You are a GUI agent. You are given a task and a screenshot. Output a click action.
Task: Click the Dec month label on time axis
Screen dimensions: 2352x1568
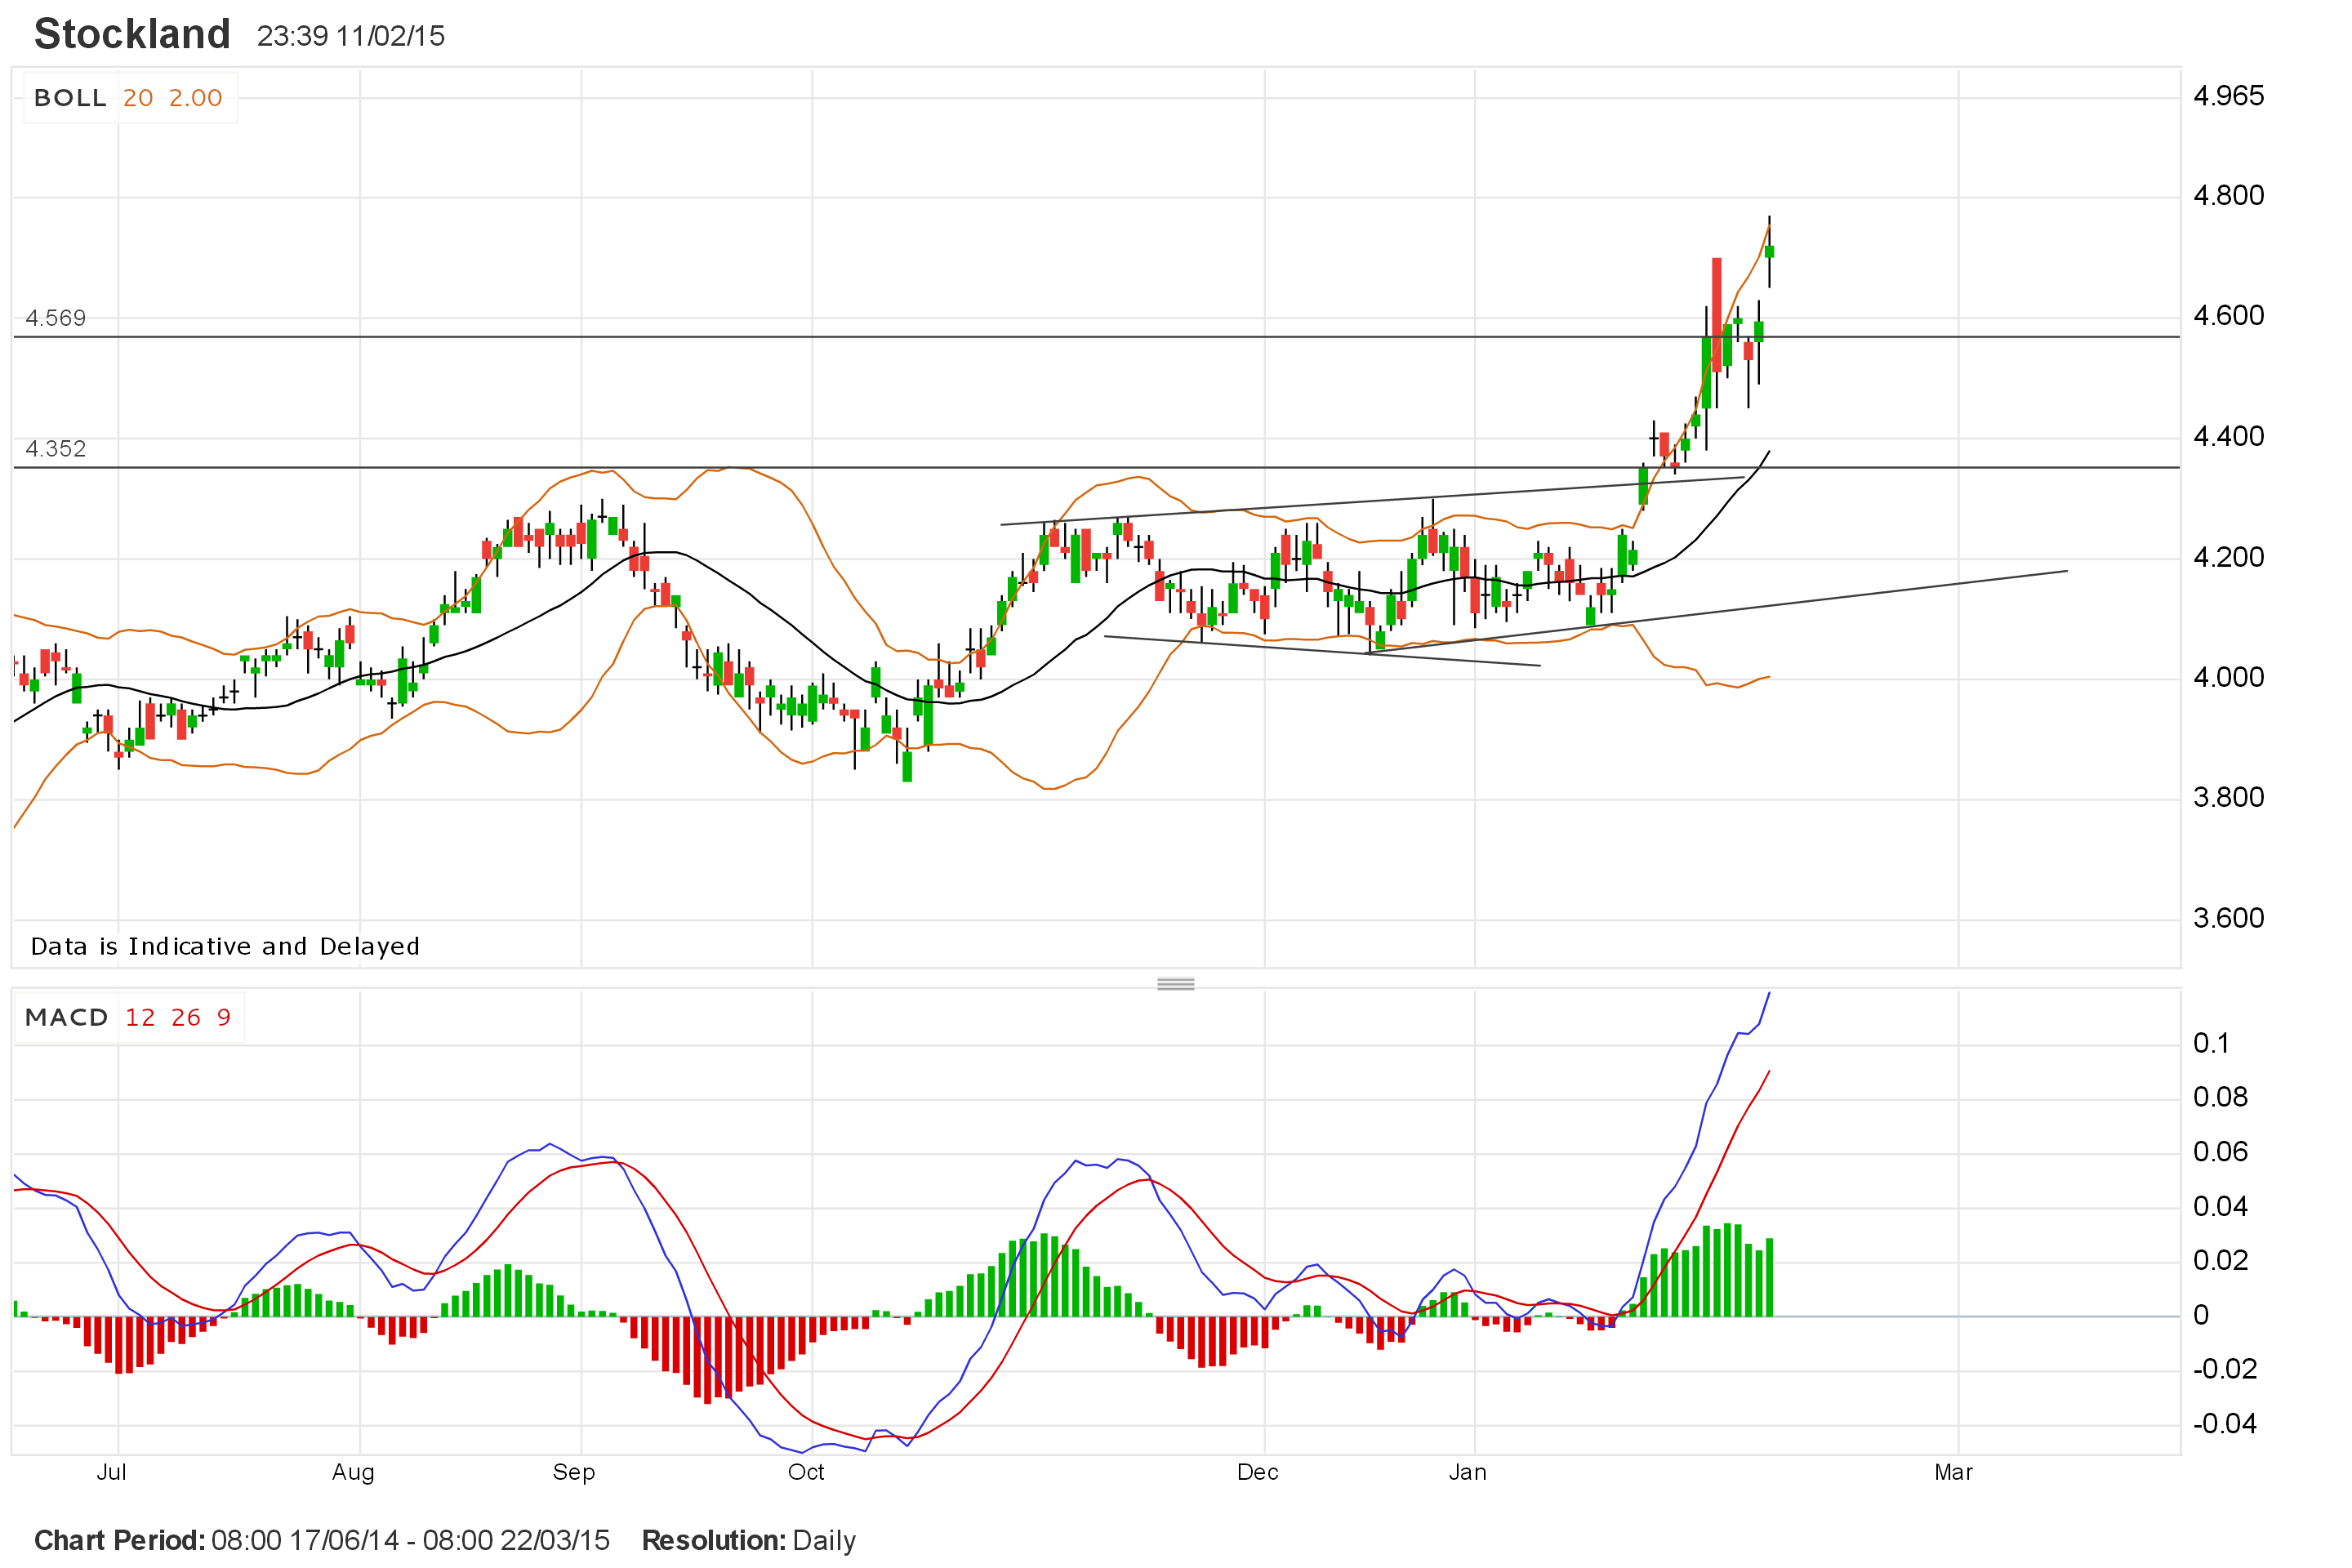1257,1472
